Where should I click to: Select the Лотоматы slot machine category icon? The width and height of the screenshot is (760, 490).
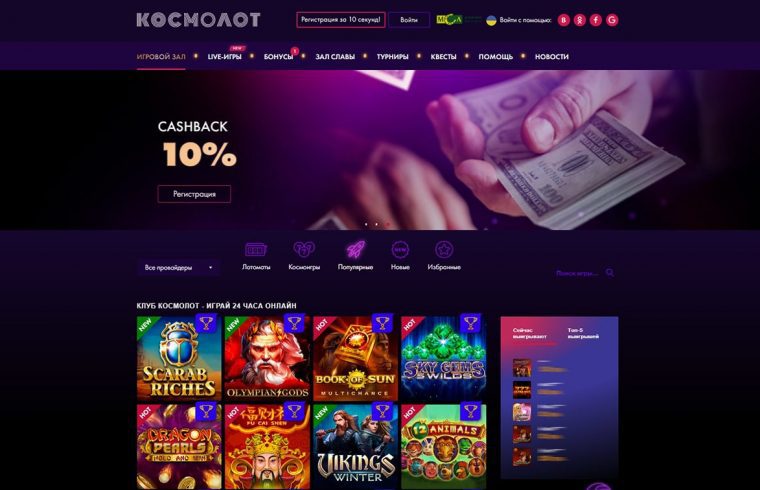pyautogui.click(x=256, y=250)
